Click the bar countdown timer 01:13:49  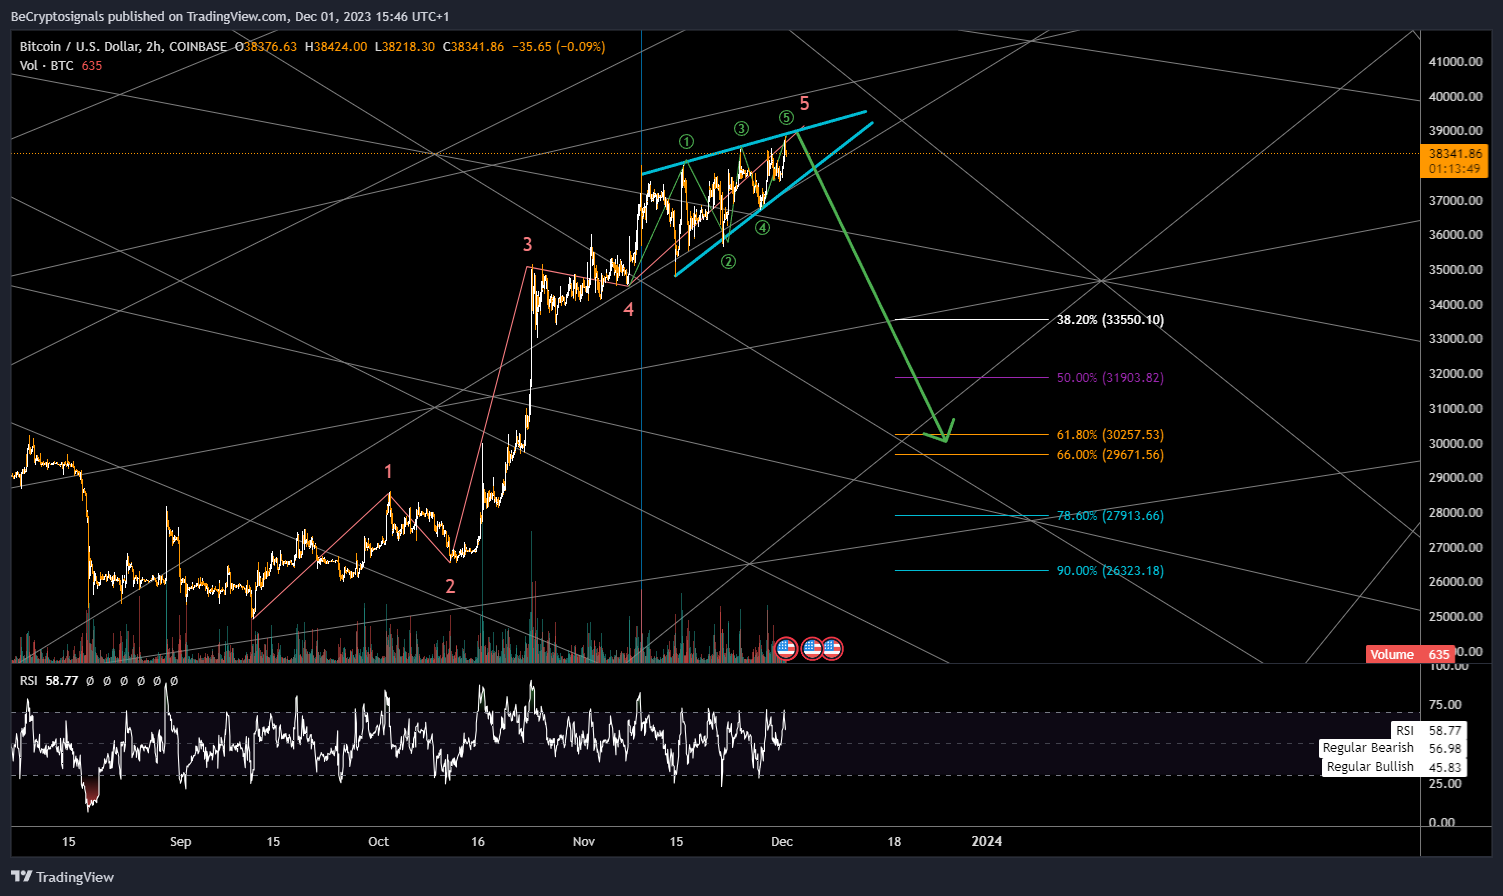[1454, 169]
